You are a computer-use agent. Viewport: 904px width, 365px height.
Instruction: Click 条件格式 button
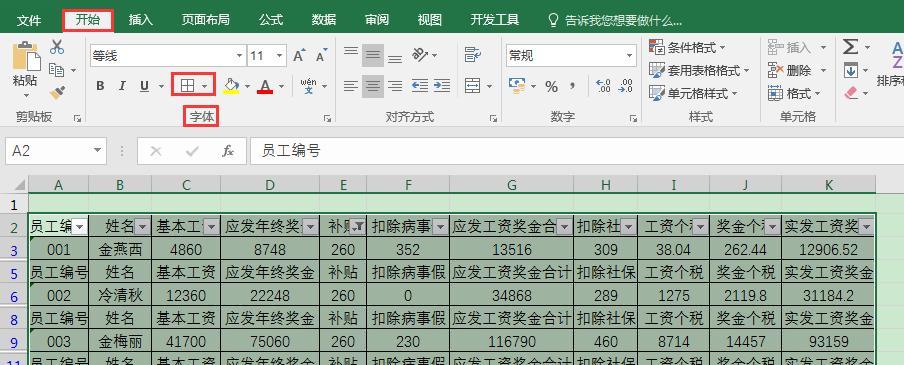click(687, 47)
